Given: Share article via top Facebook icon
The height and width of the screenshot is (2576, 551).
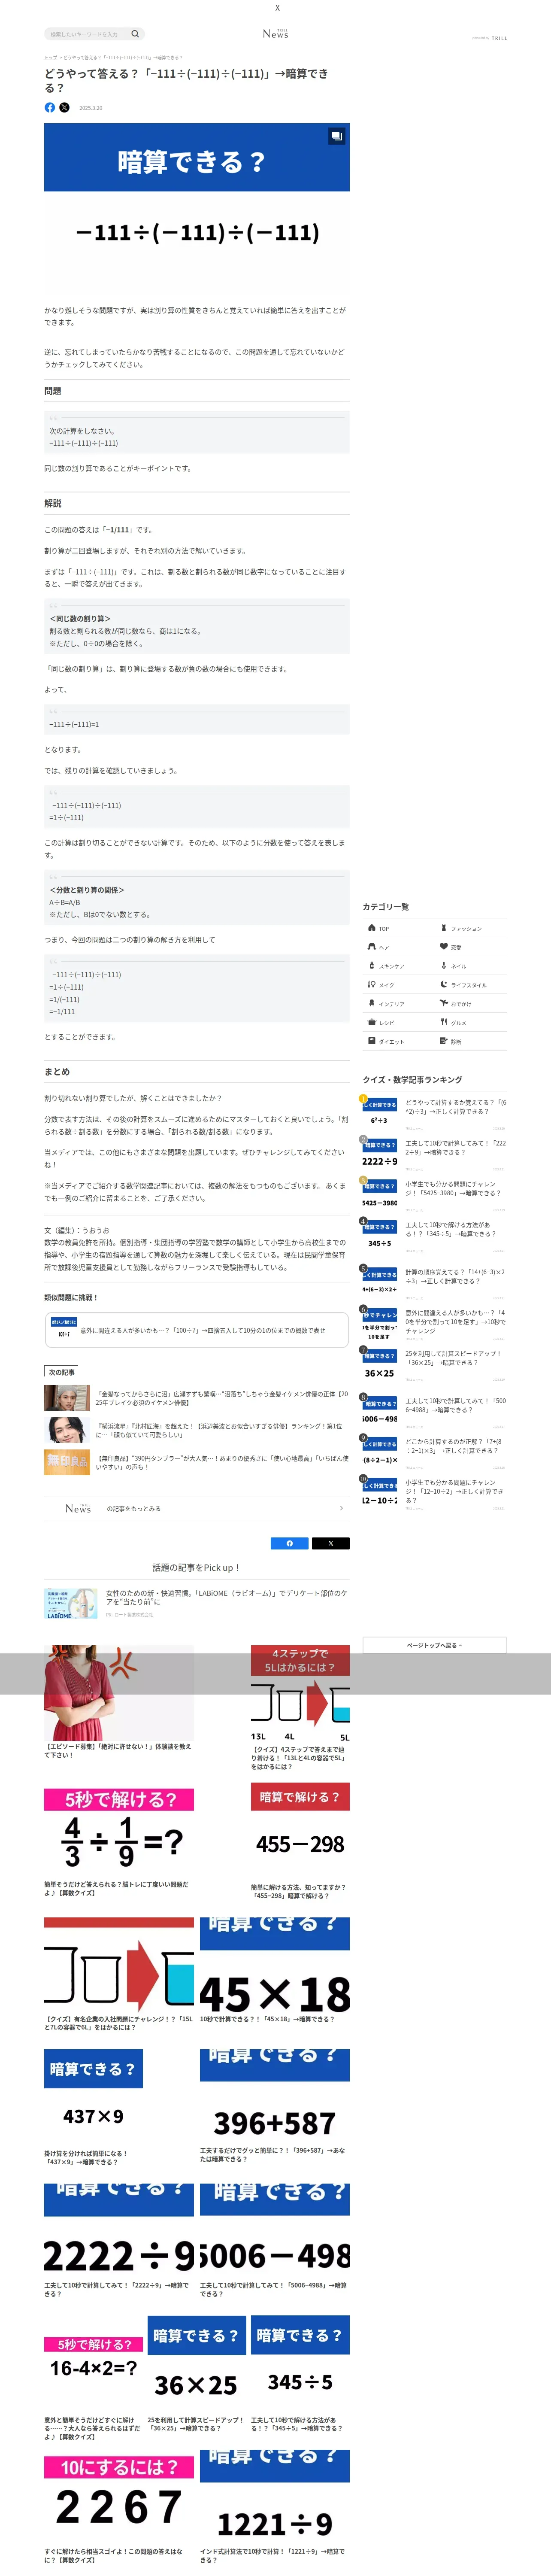Looking at the screenshot, I should point(50,107).
